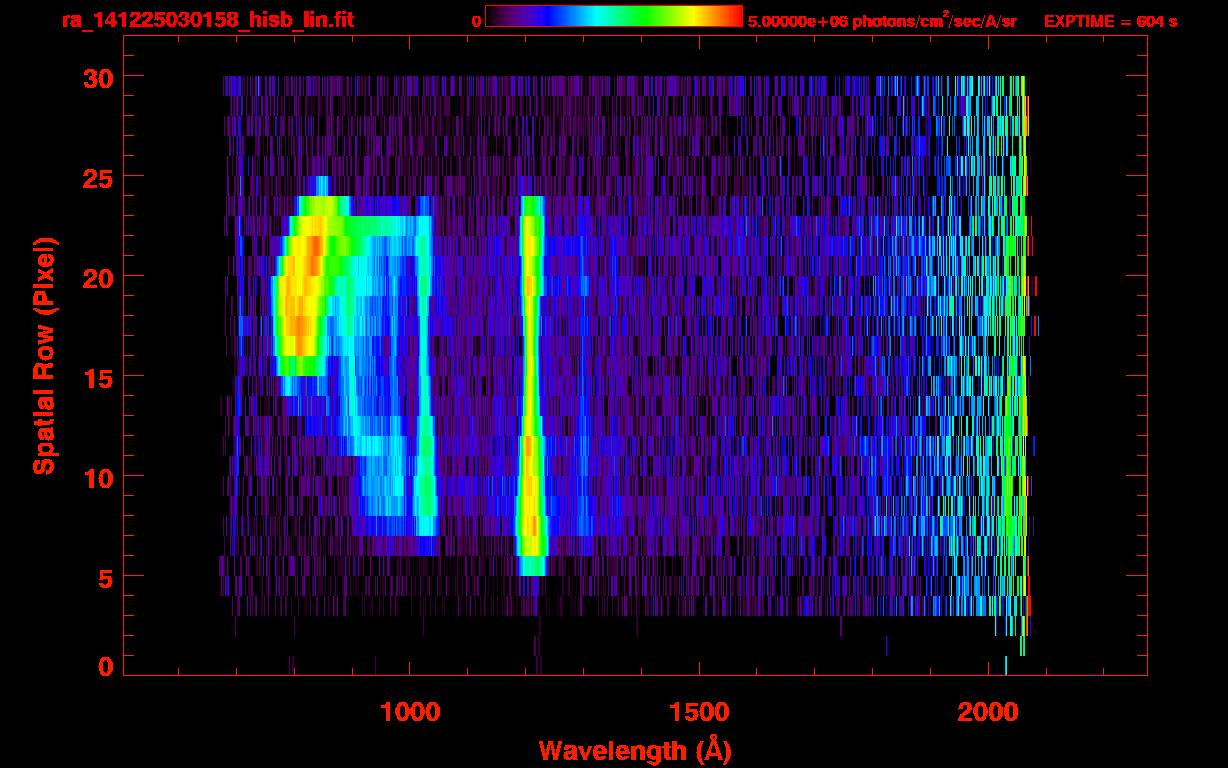Select the 5.00000e+06 photons/cm²/sec/A/sr label
The image size is (1228, 768).
tap(881, 20)
